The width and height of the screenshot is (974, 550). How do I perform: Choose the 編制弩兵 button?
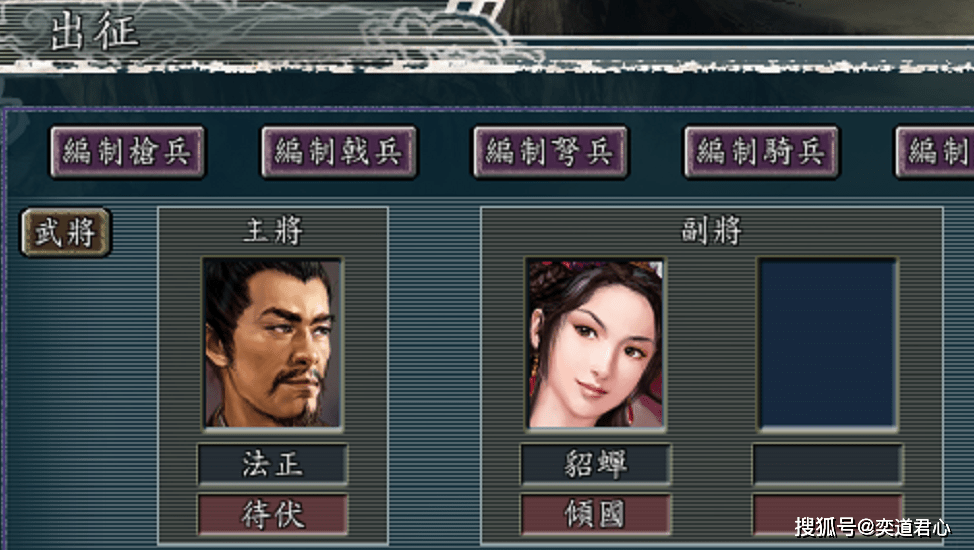click(550, 152)
